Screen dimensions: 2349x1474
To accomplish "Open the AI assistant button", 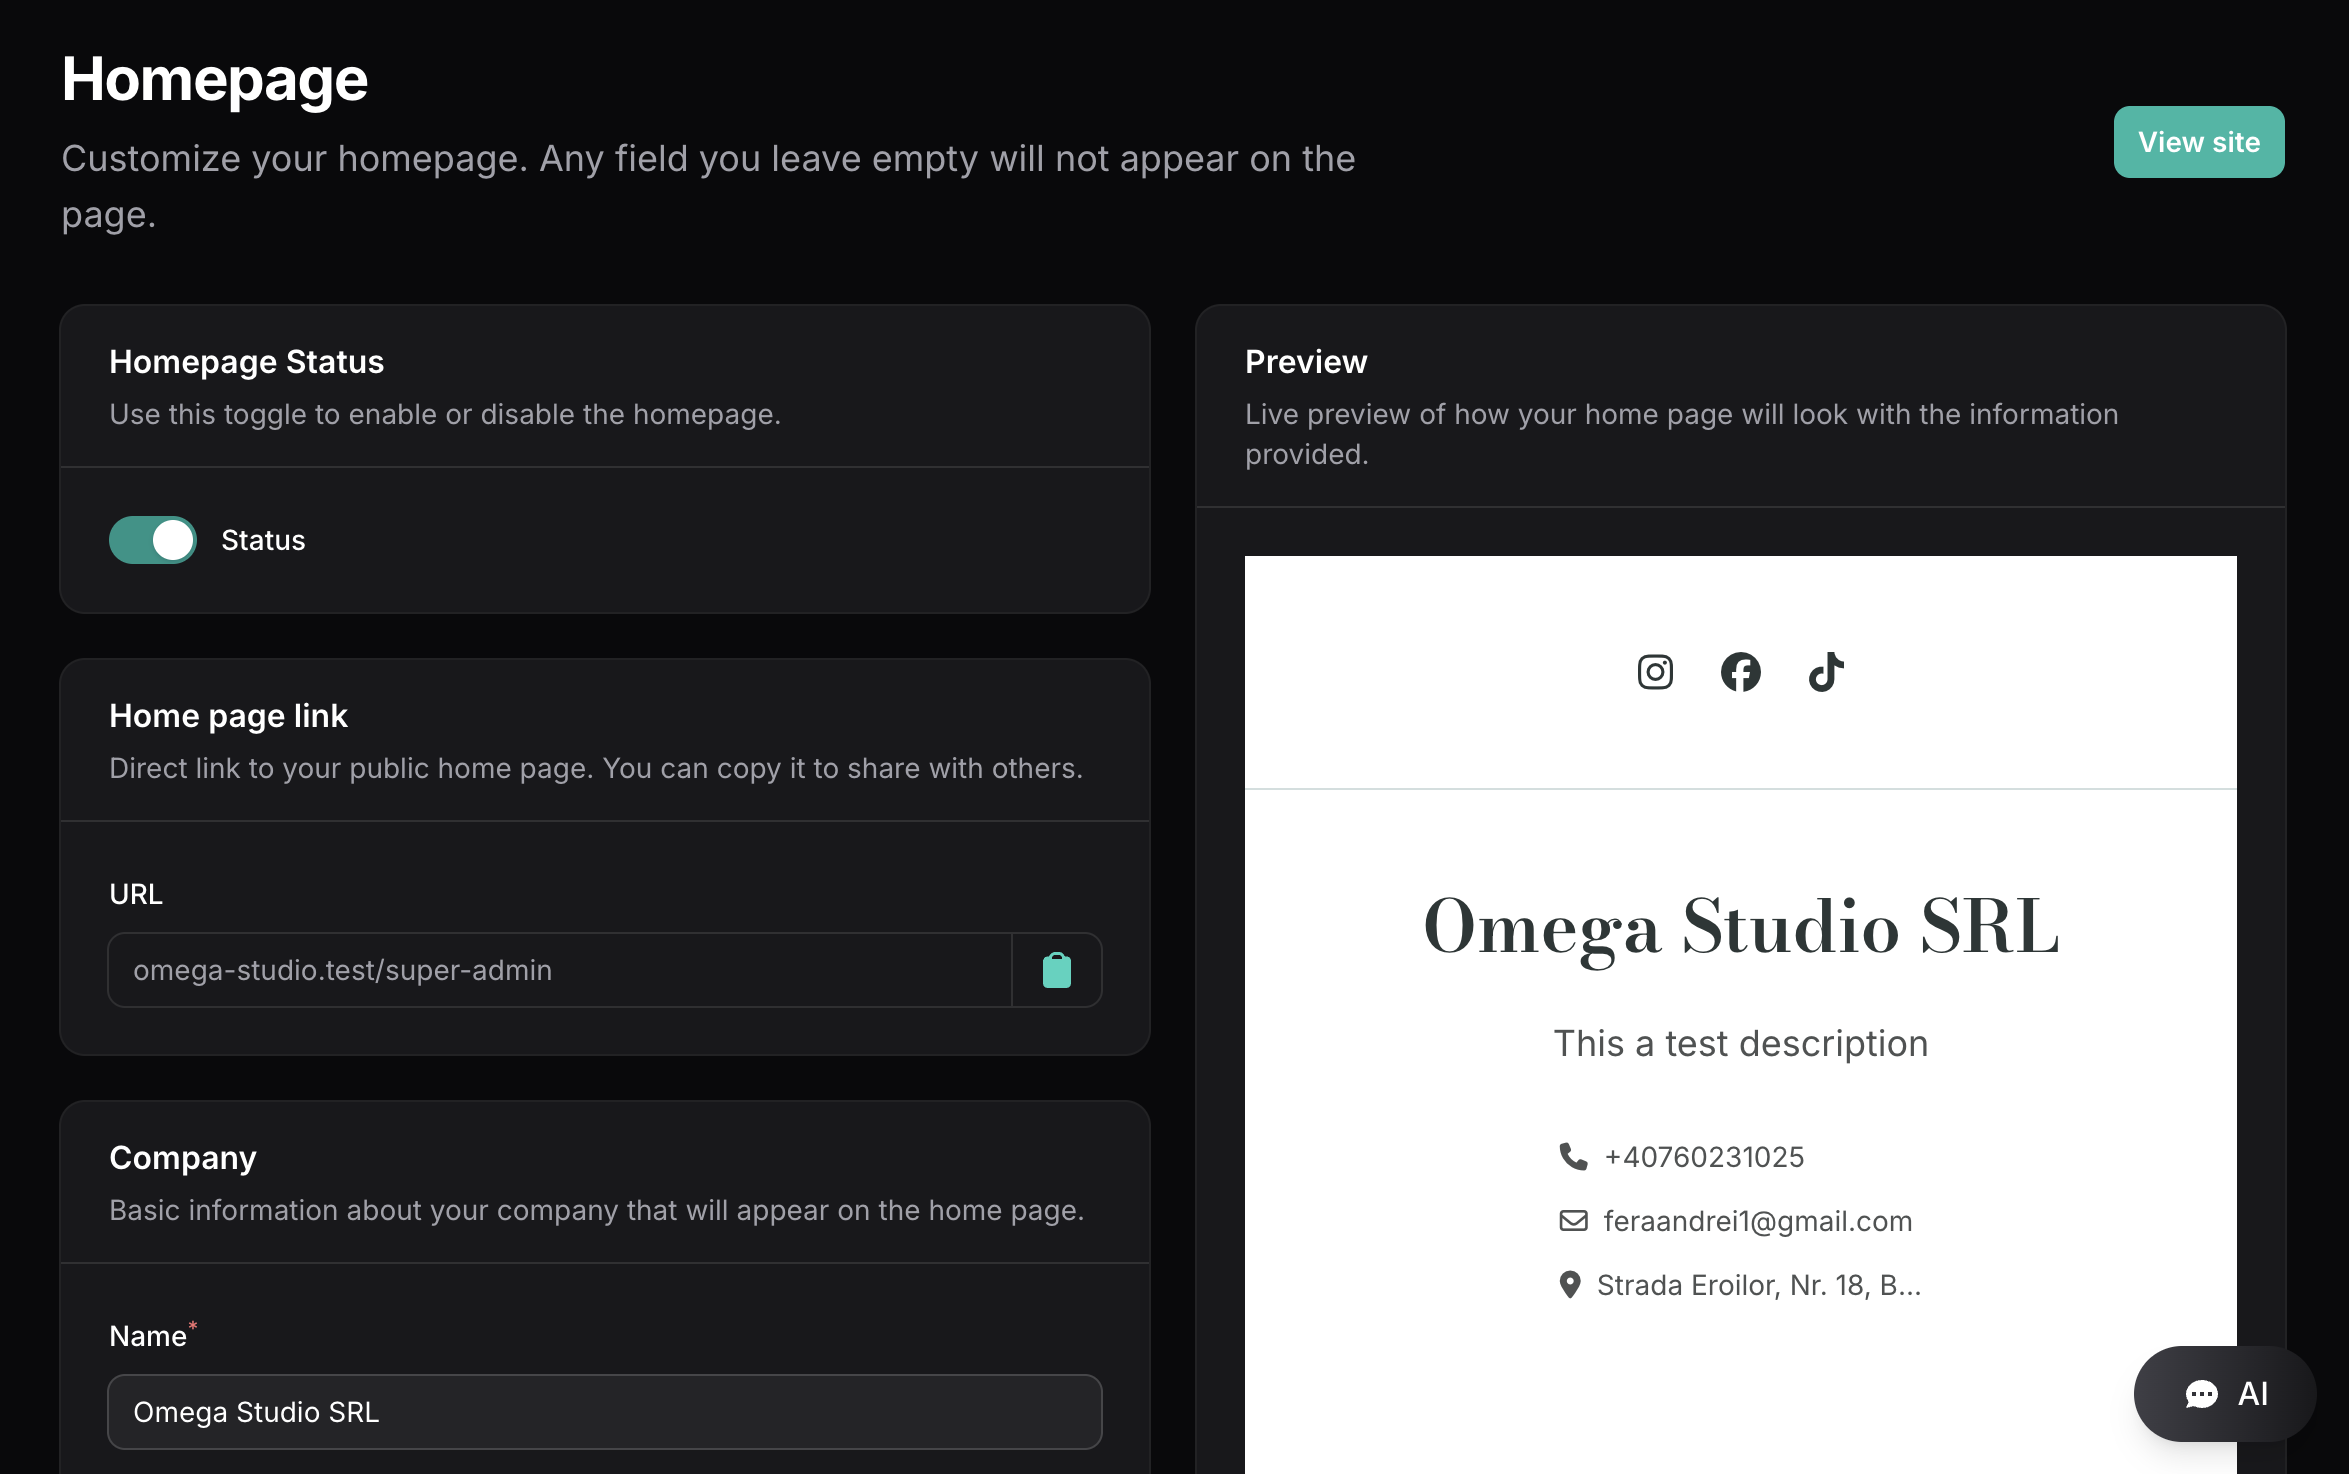I will pos(2225,1394).
